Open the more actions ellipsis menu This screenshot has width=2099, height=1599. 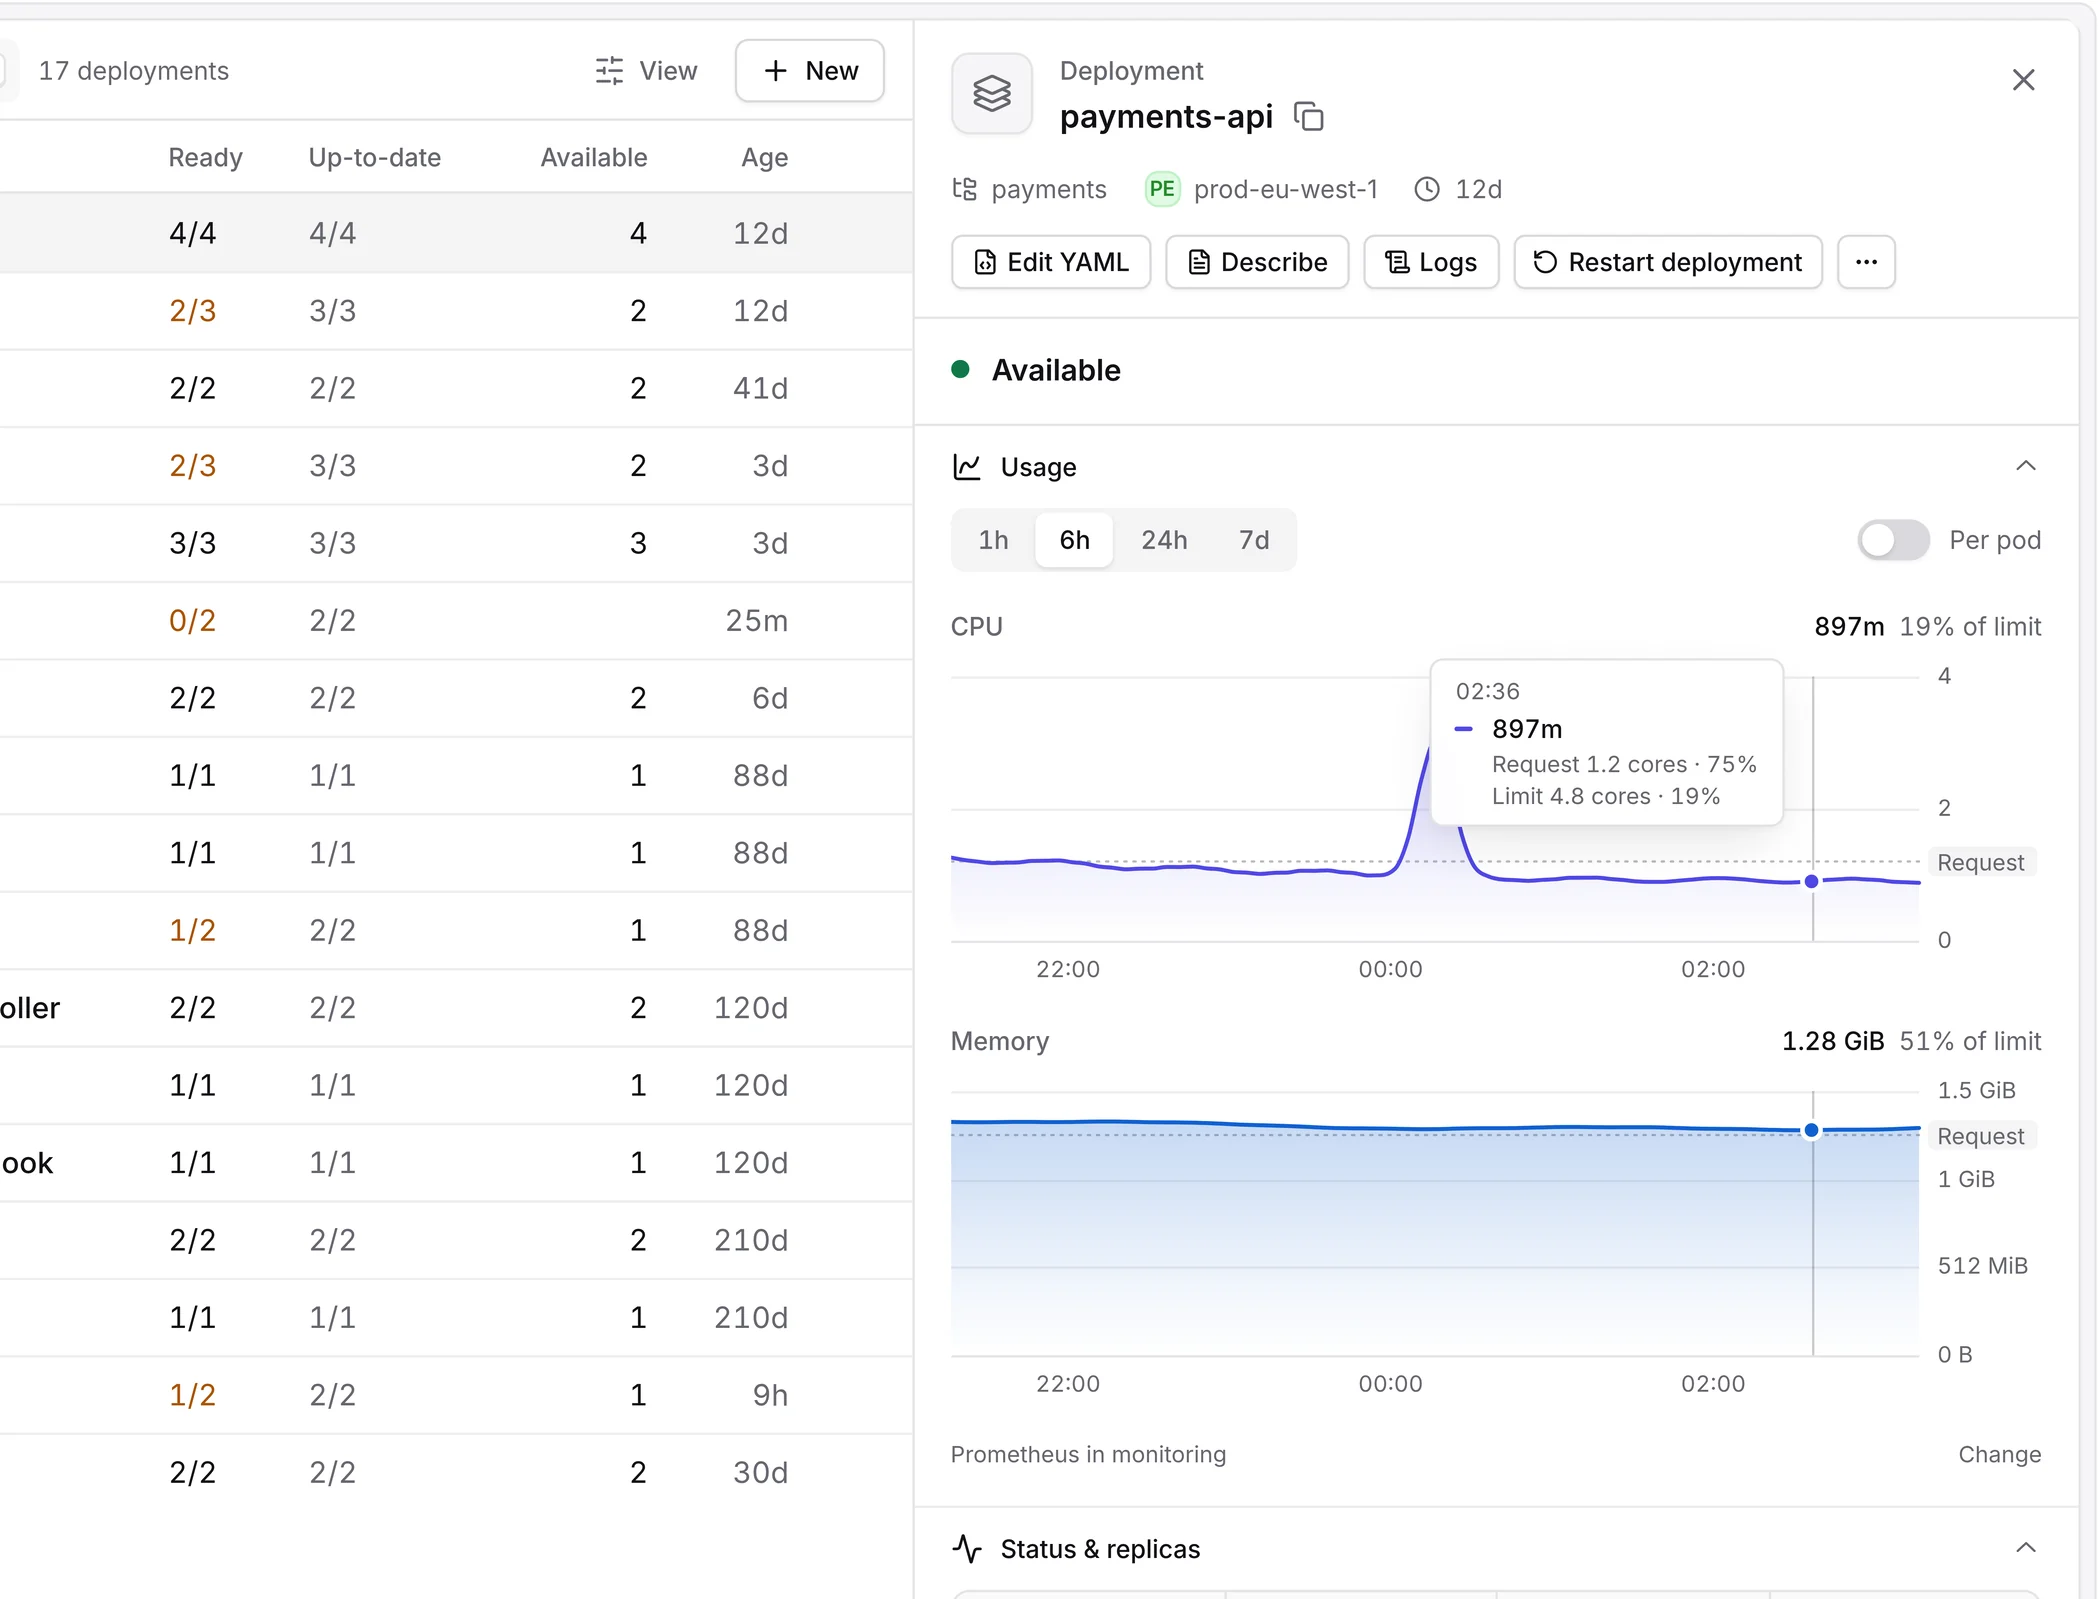pyautogui.click(x=1866, y=262)
